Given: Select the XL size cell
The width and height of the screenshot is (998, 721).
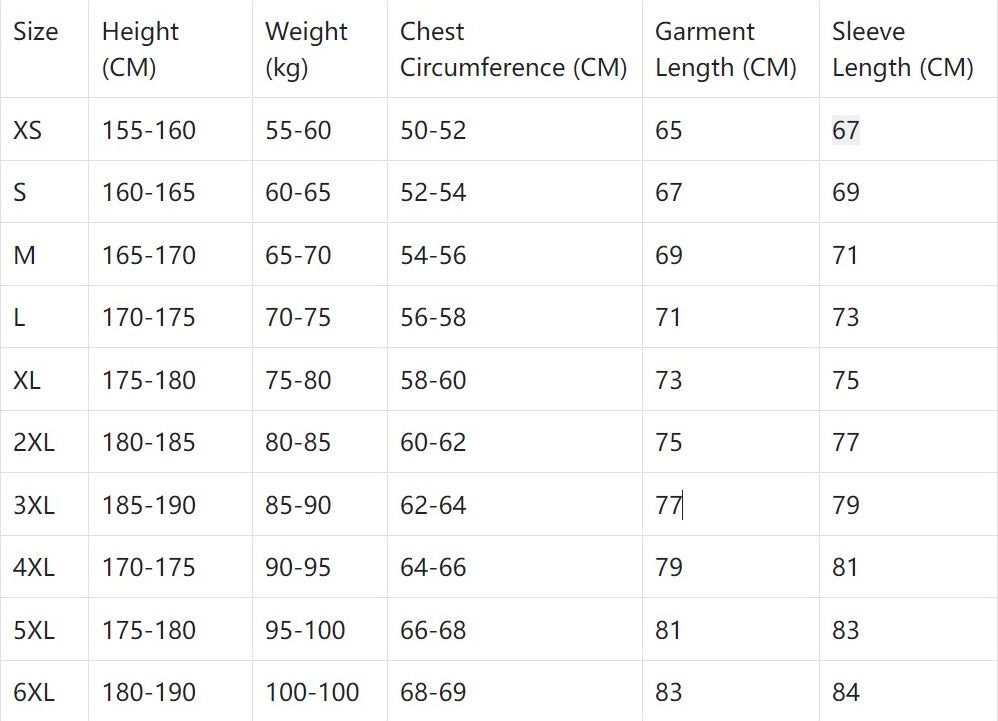Looking at the screenshot, I should click(28, 380).
